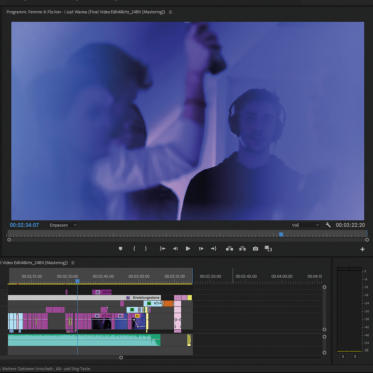Image resolution: width=373 pixels, height=373 pixels.
Task: Open the timeline panel sequence tab menu
Action: coord(73,263)
